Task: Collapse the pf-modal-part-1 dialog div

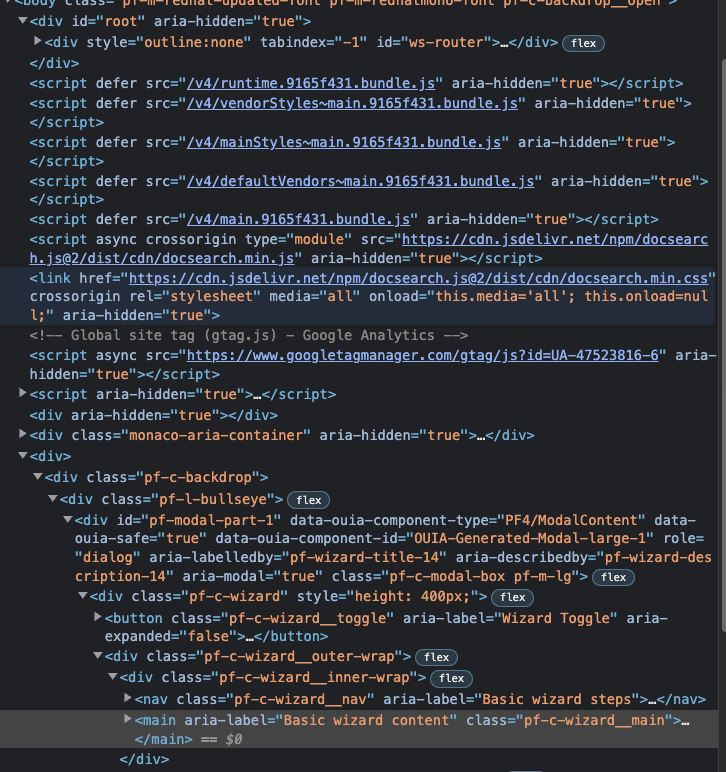Action: click(x=68, y=519)
